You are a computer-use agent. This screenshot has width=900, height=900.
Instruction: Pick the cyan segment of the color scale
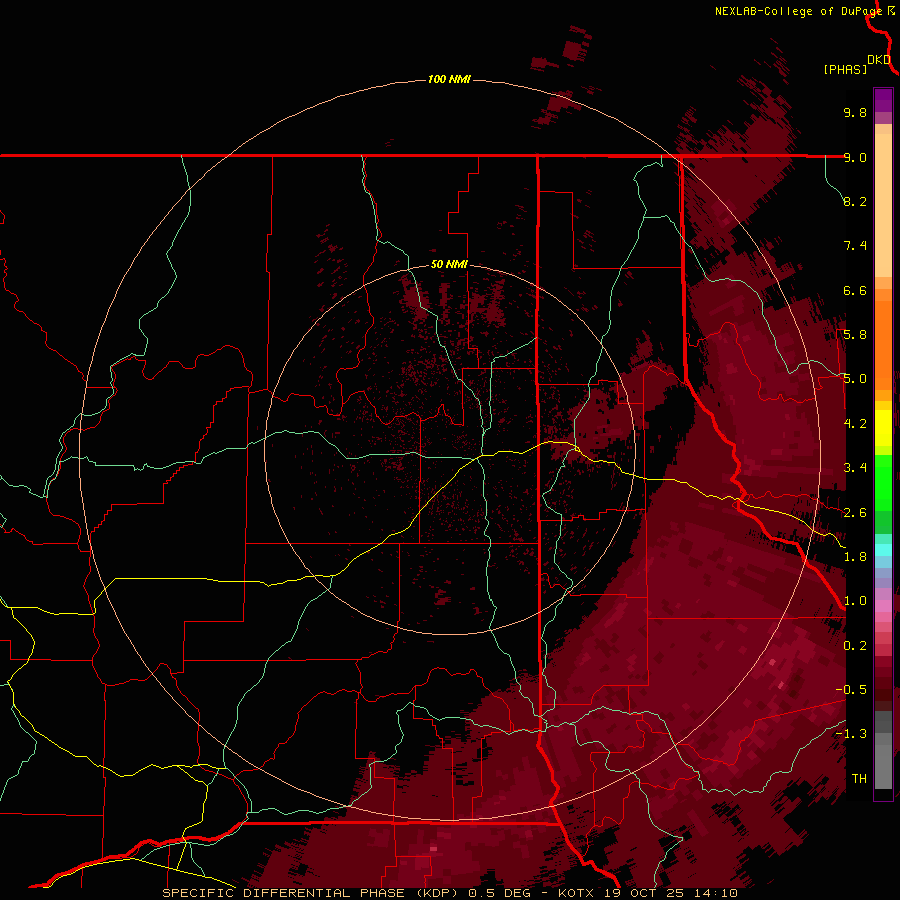883,550
